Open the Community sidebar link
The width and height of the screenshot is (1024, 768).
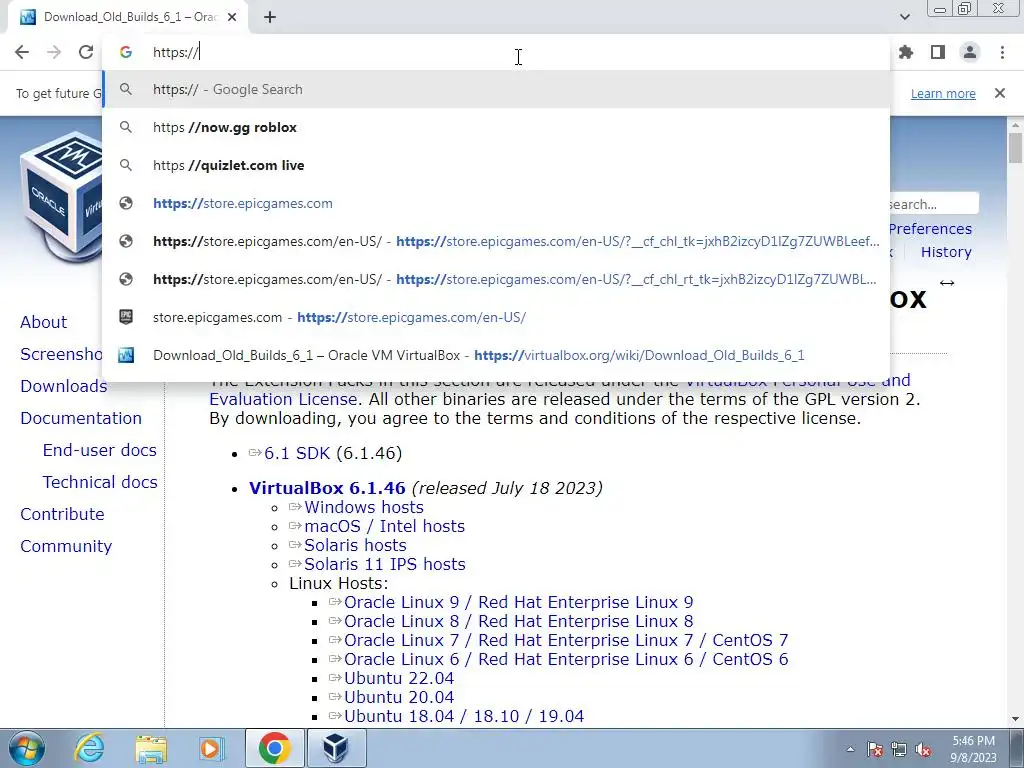pyautogui.click(x=66, y=546)
